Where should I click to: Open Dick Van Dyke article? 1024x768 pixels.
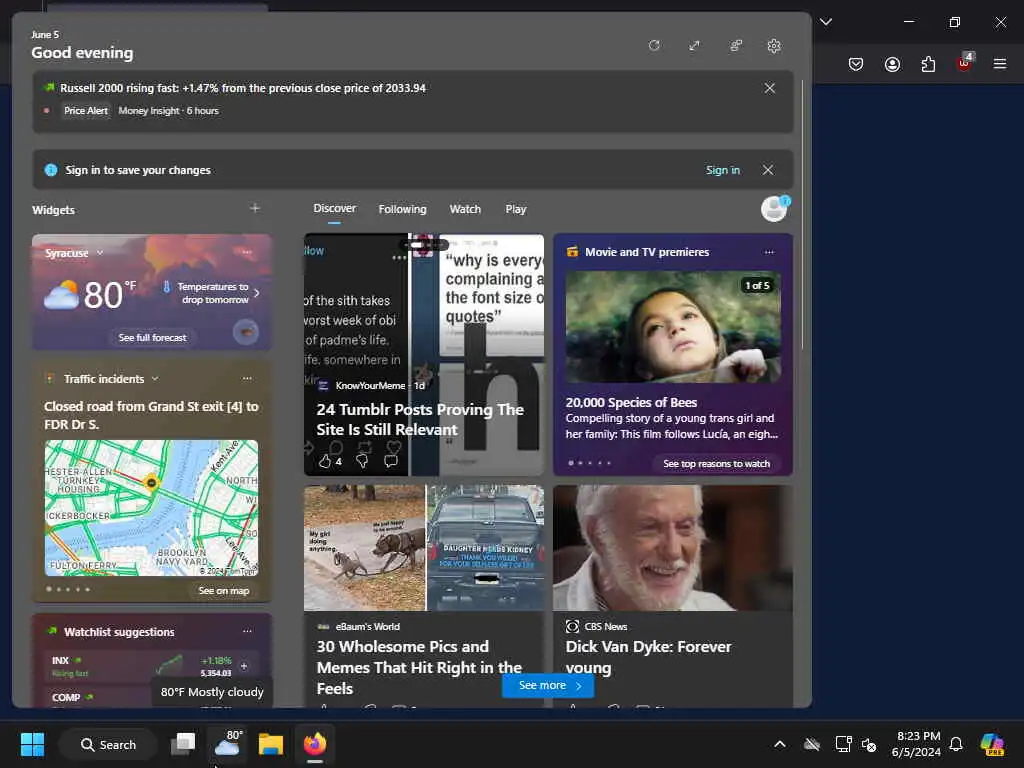click(x=648, y=657)
